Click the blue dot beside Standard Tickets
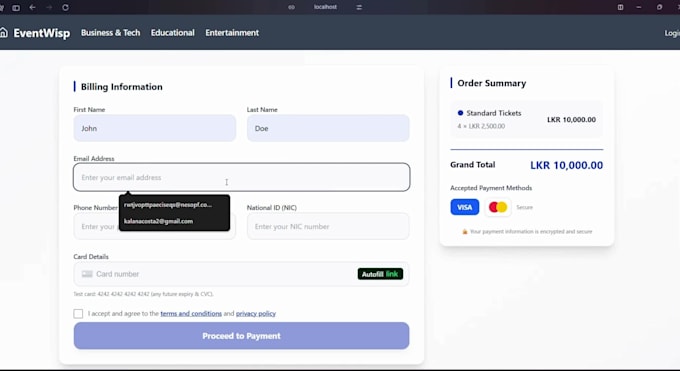This screenshot has width=680, height=371. [x=460, y=113]
